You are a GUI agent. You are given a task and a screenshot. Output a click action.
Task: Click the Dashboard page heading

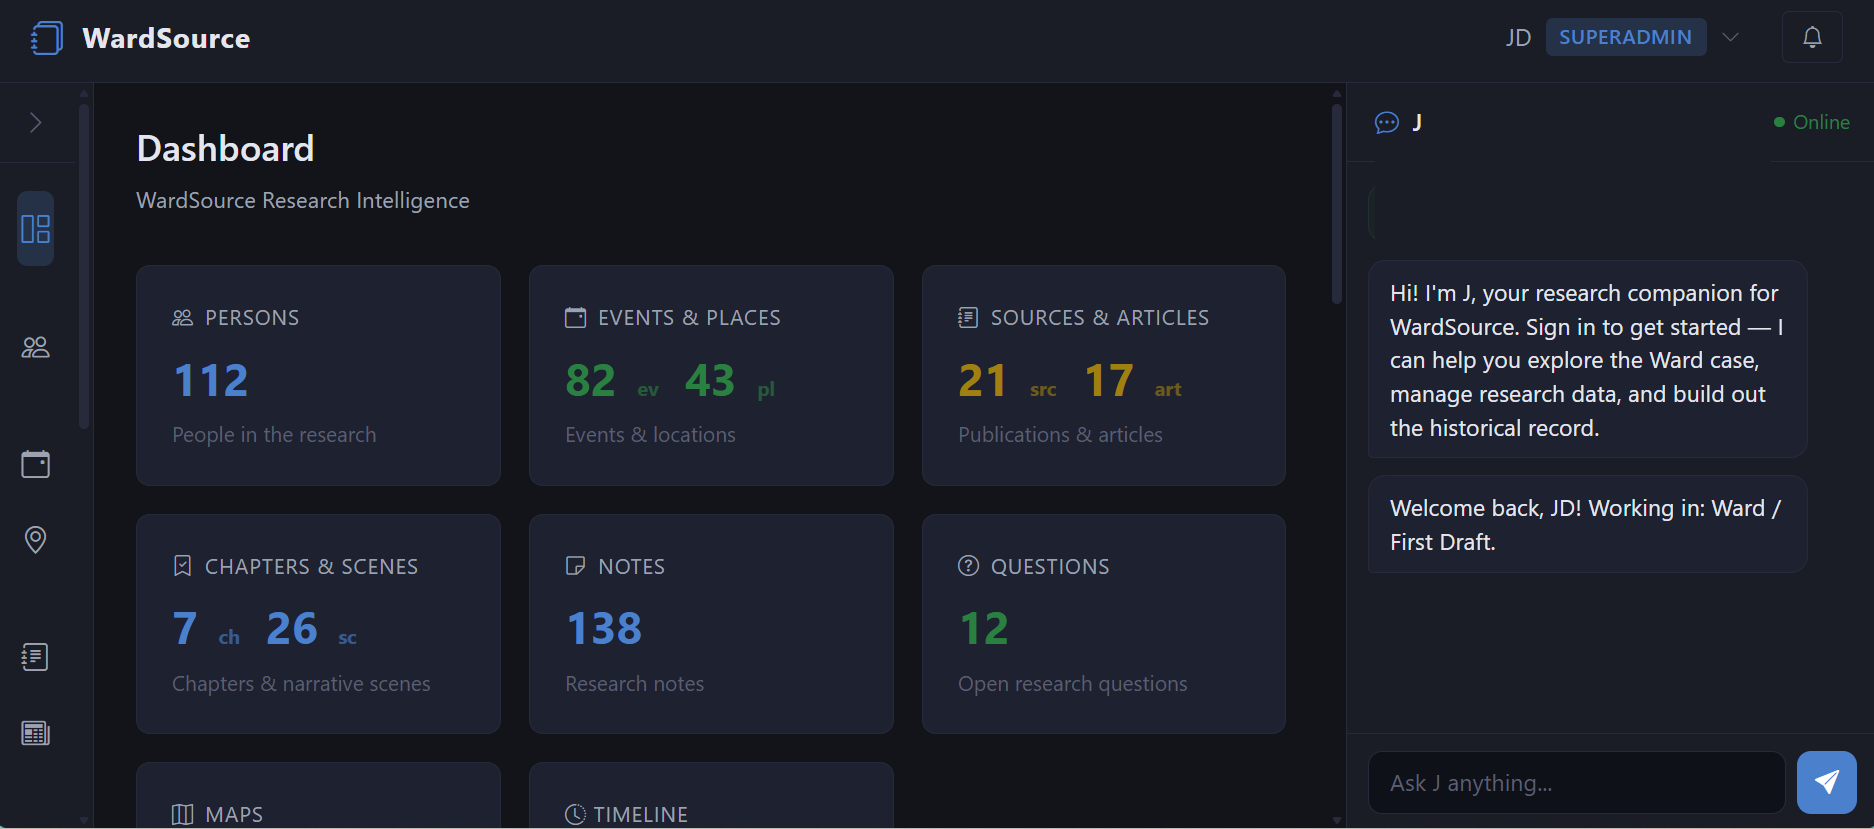coord(225,148)
